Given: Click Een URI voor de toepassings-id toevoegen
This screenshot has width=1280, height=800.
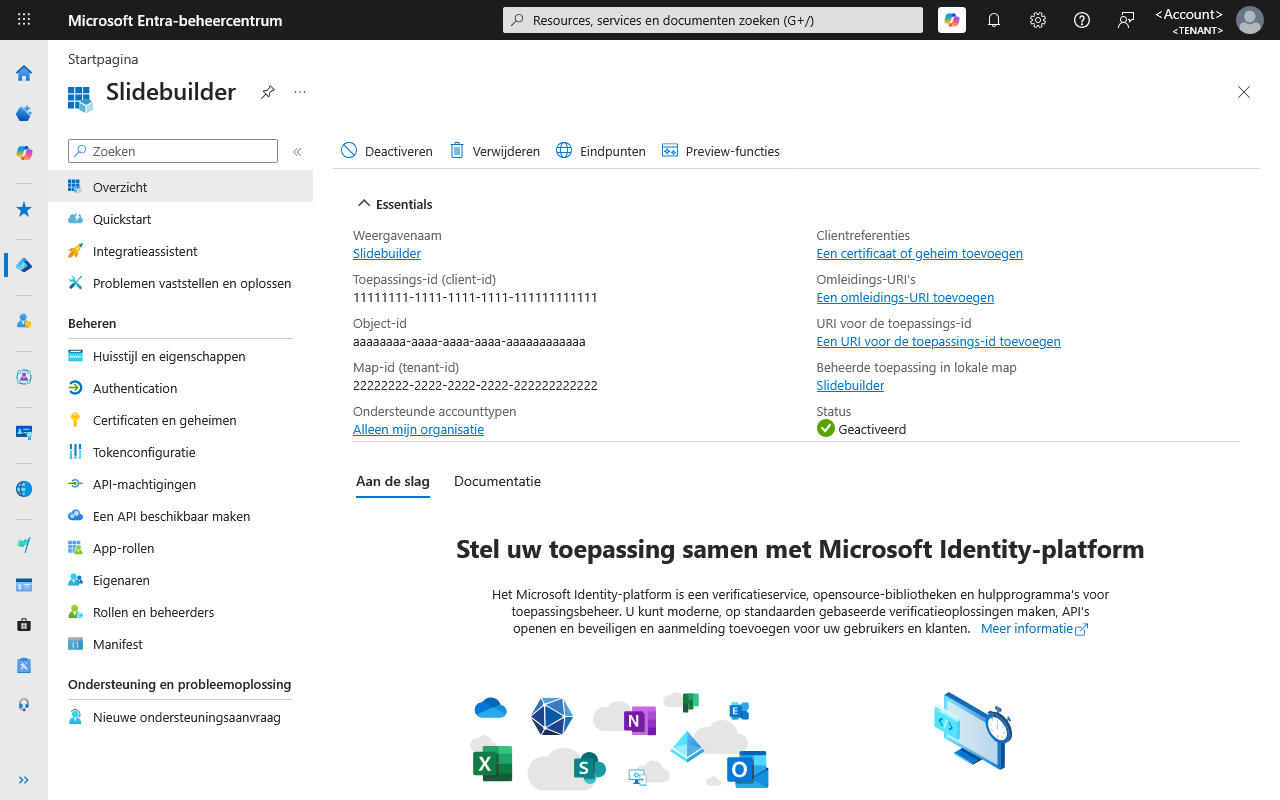Looking at the screenshot, I should coord(938,342).
